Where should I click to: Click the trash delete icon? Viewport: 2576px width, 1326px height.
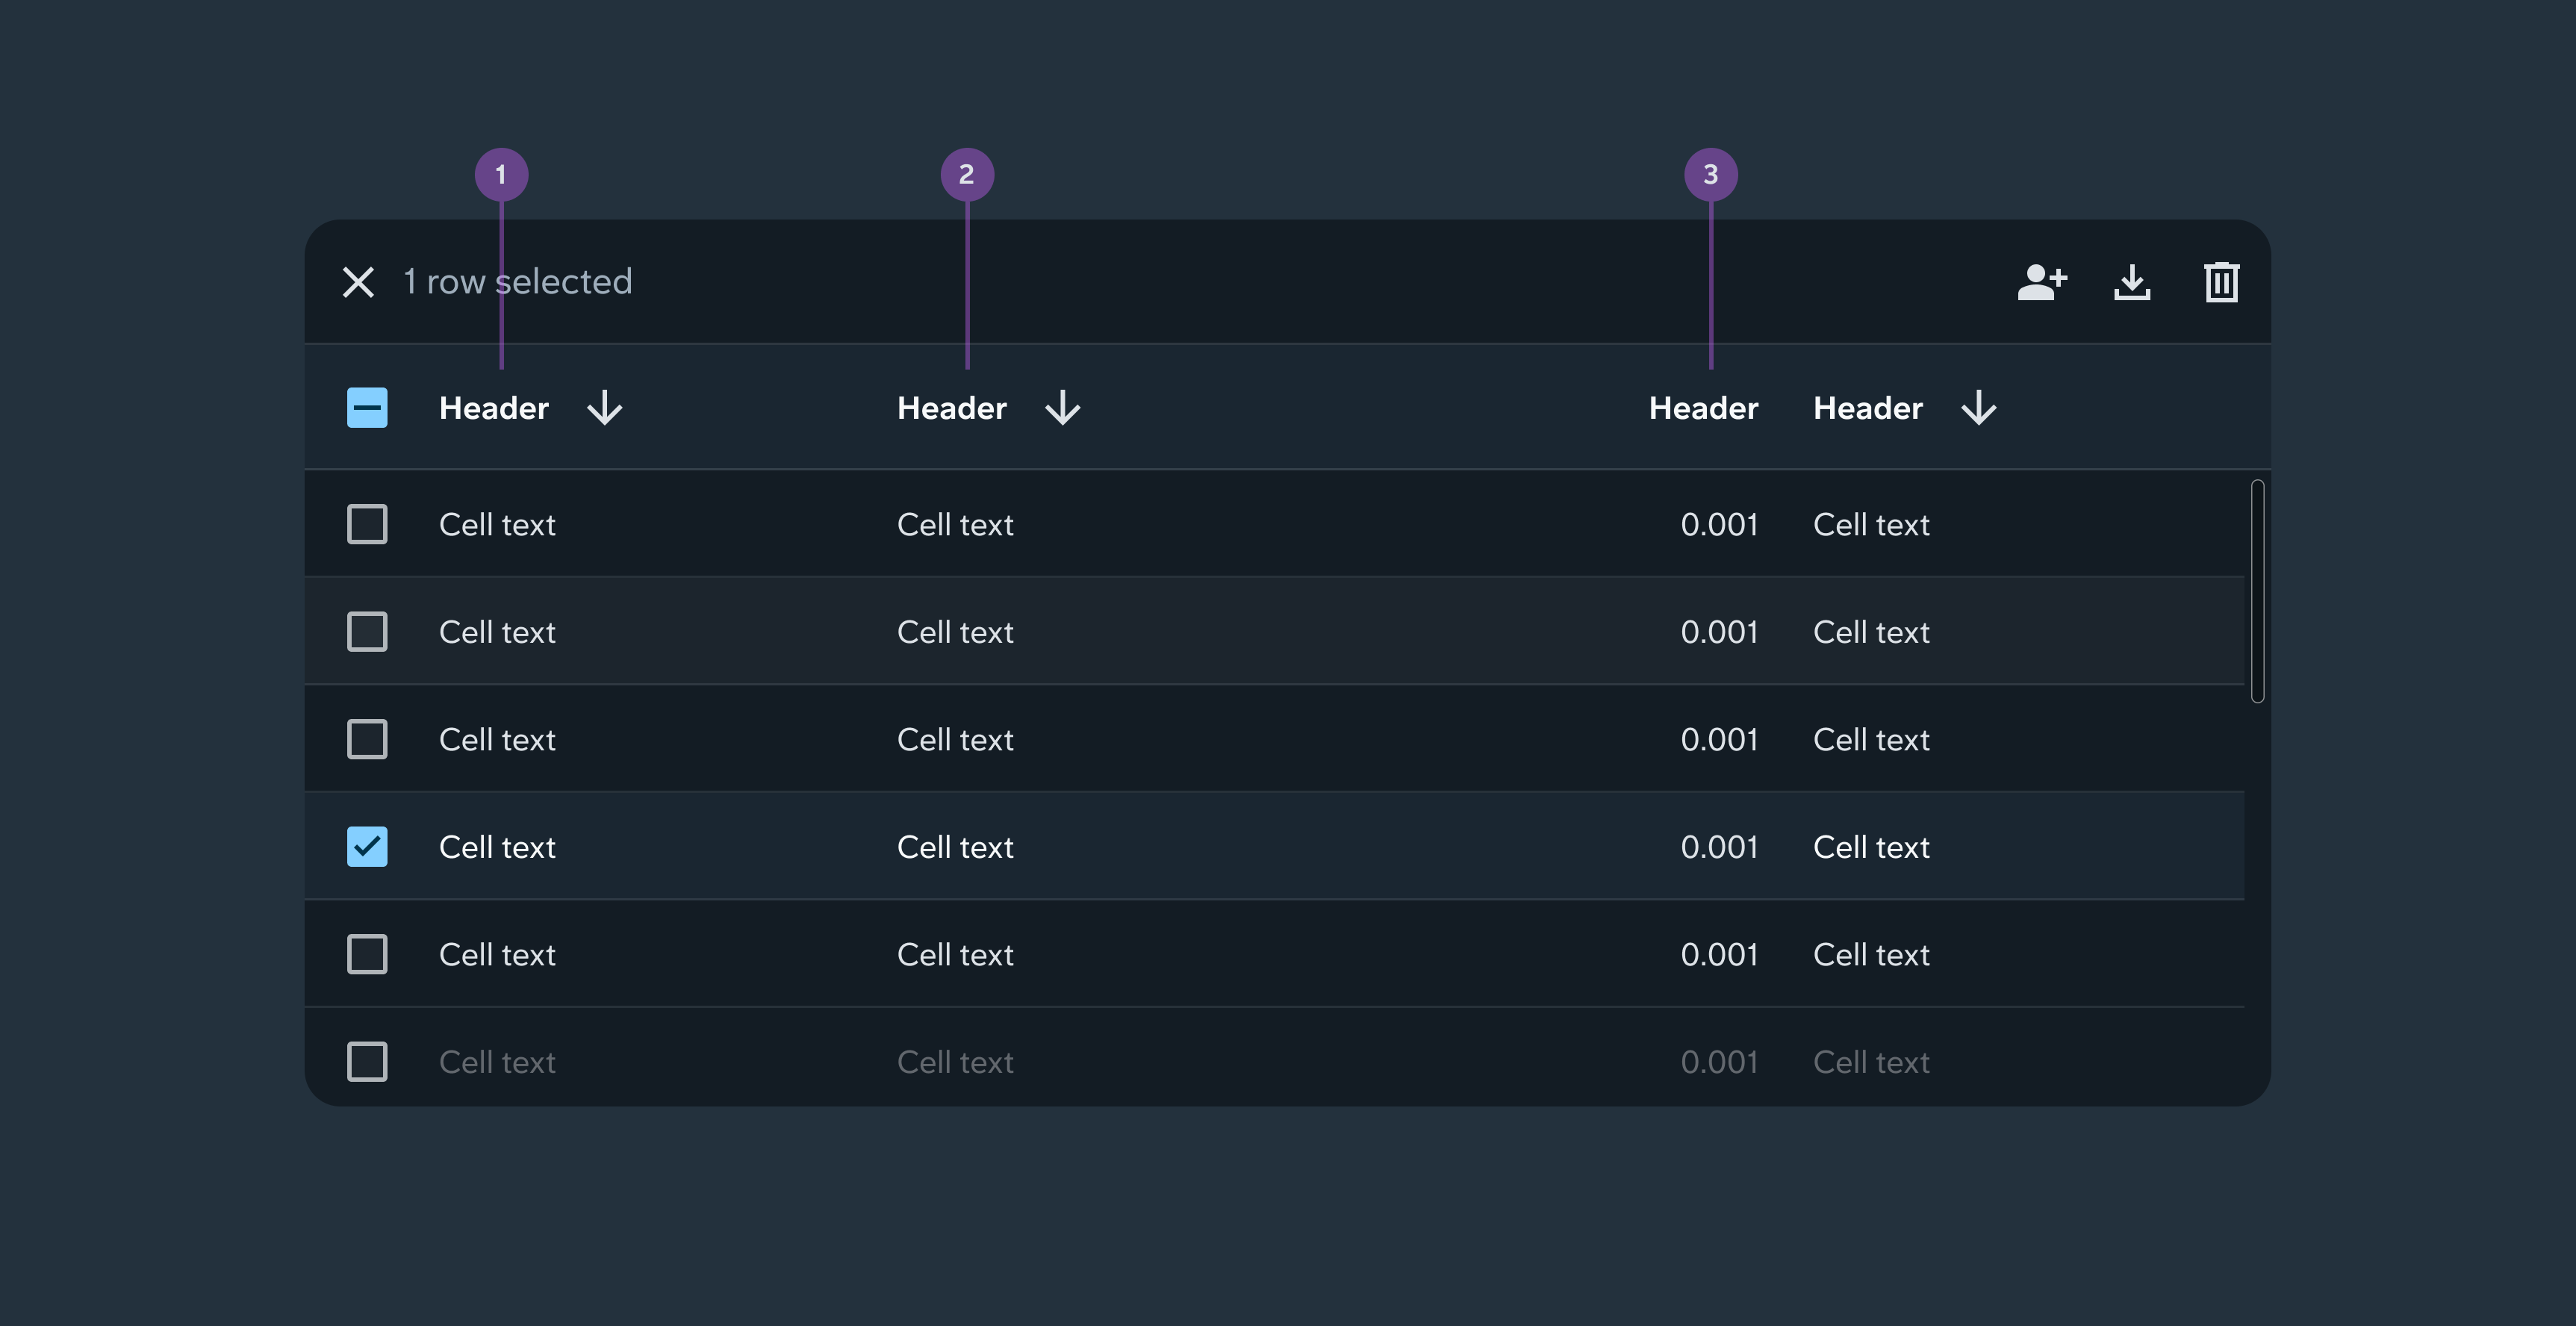(2221, 282)
